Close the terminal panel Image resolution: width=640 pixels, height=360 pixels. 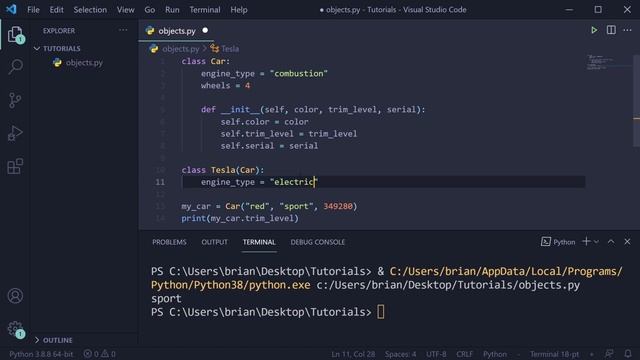coord(627,242)
